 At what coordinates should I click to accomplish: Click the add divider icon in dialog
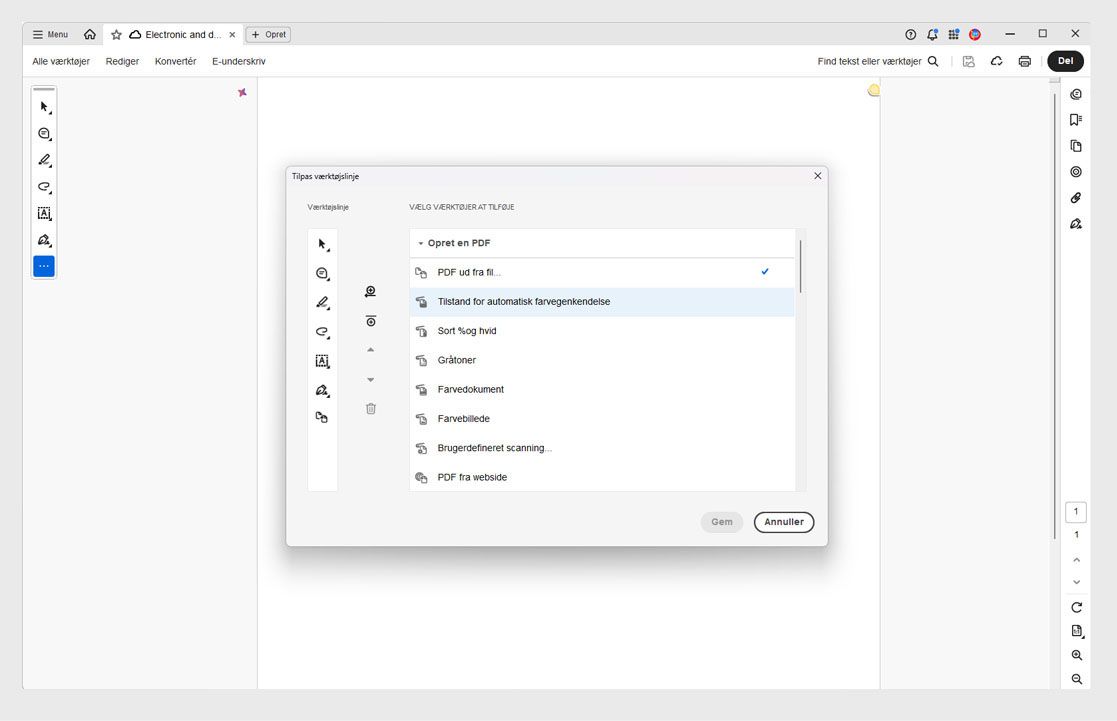(x=370, y=321)
